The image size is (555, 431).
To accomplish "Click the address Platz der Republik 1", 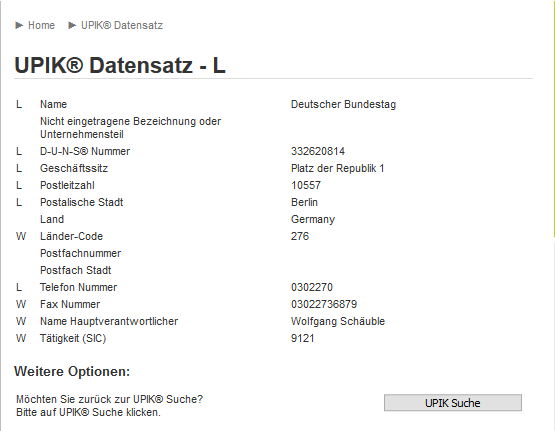I will coord(337,168).
